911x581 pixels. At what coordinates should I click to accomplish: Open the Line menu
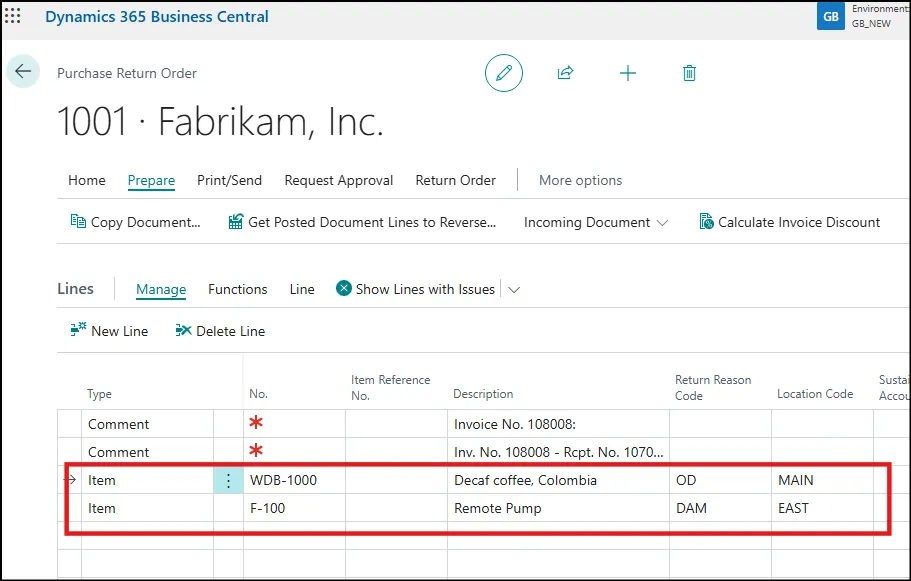click(302, 289)
